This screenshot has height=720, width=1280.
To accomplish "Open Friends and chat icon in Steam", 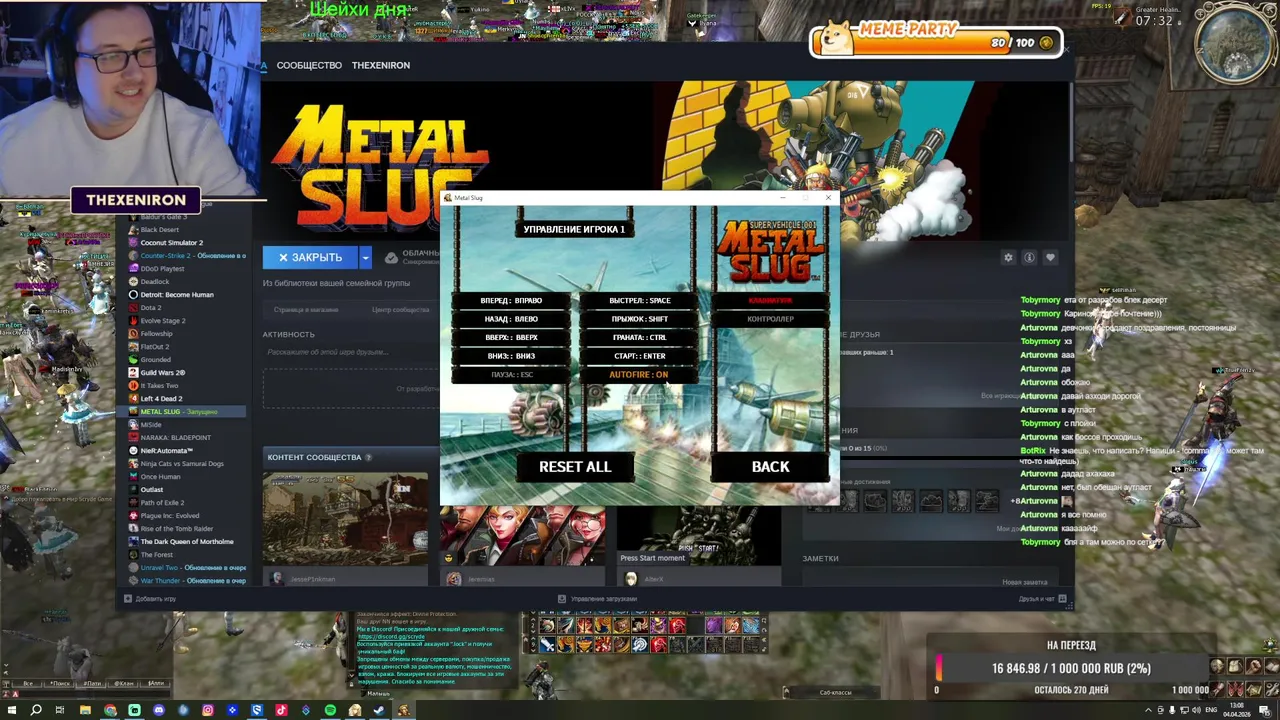I will 1062,598.
